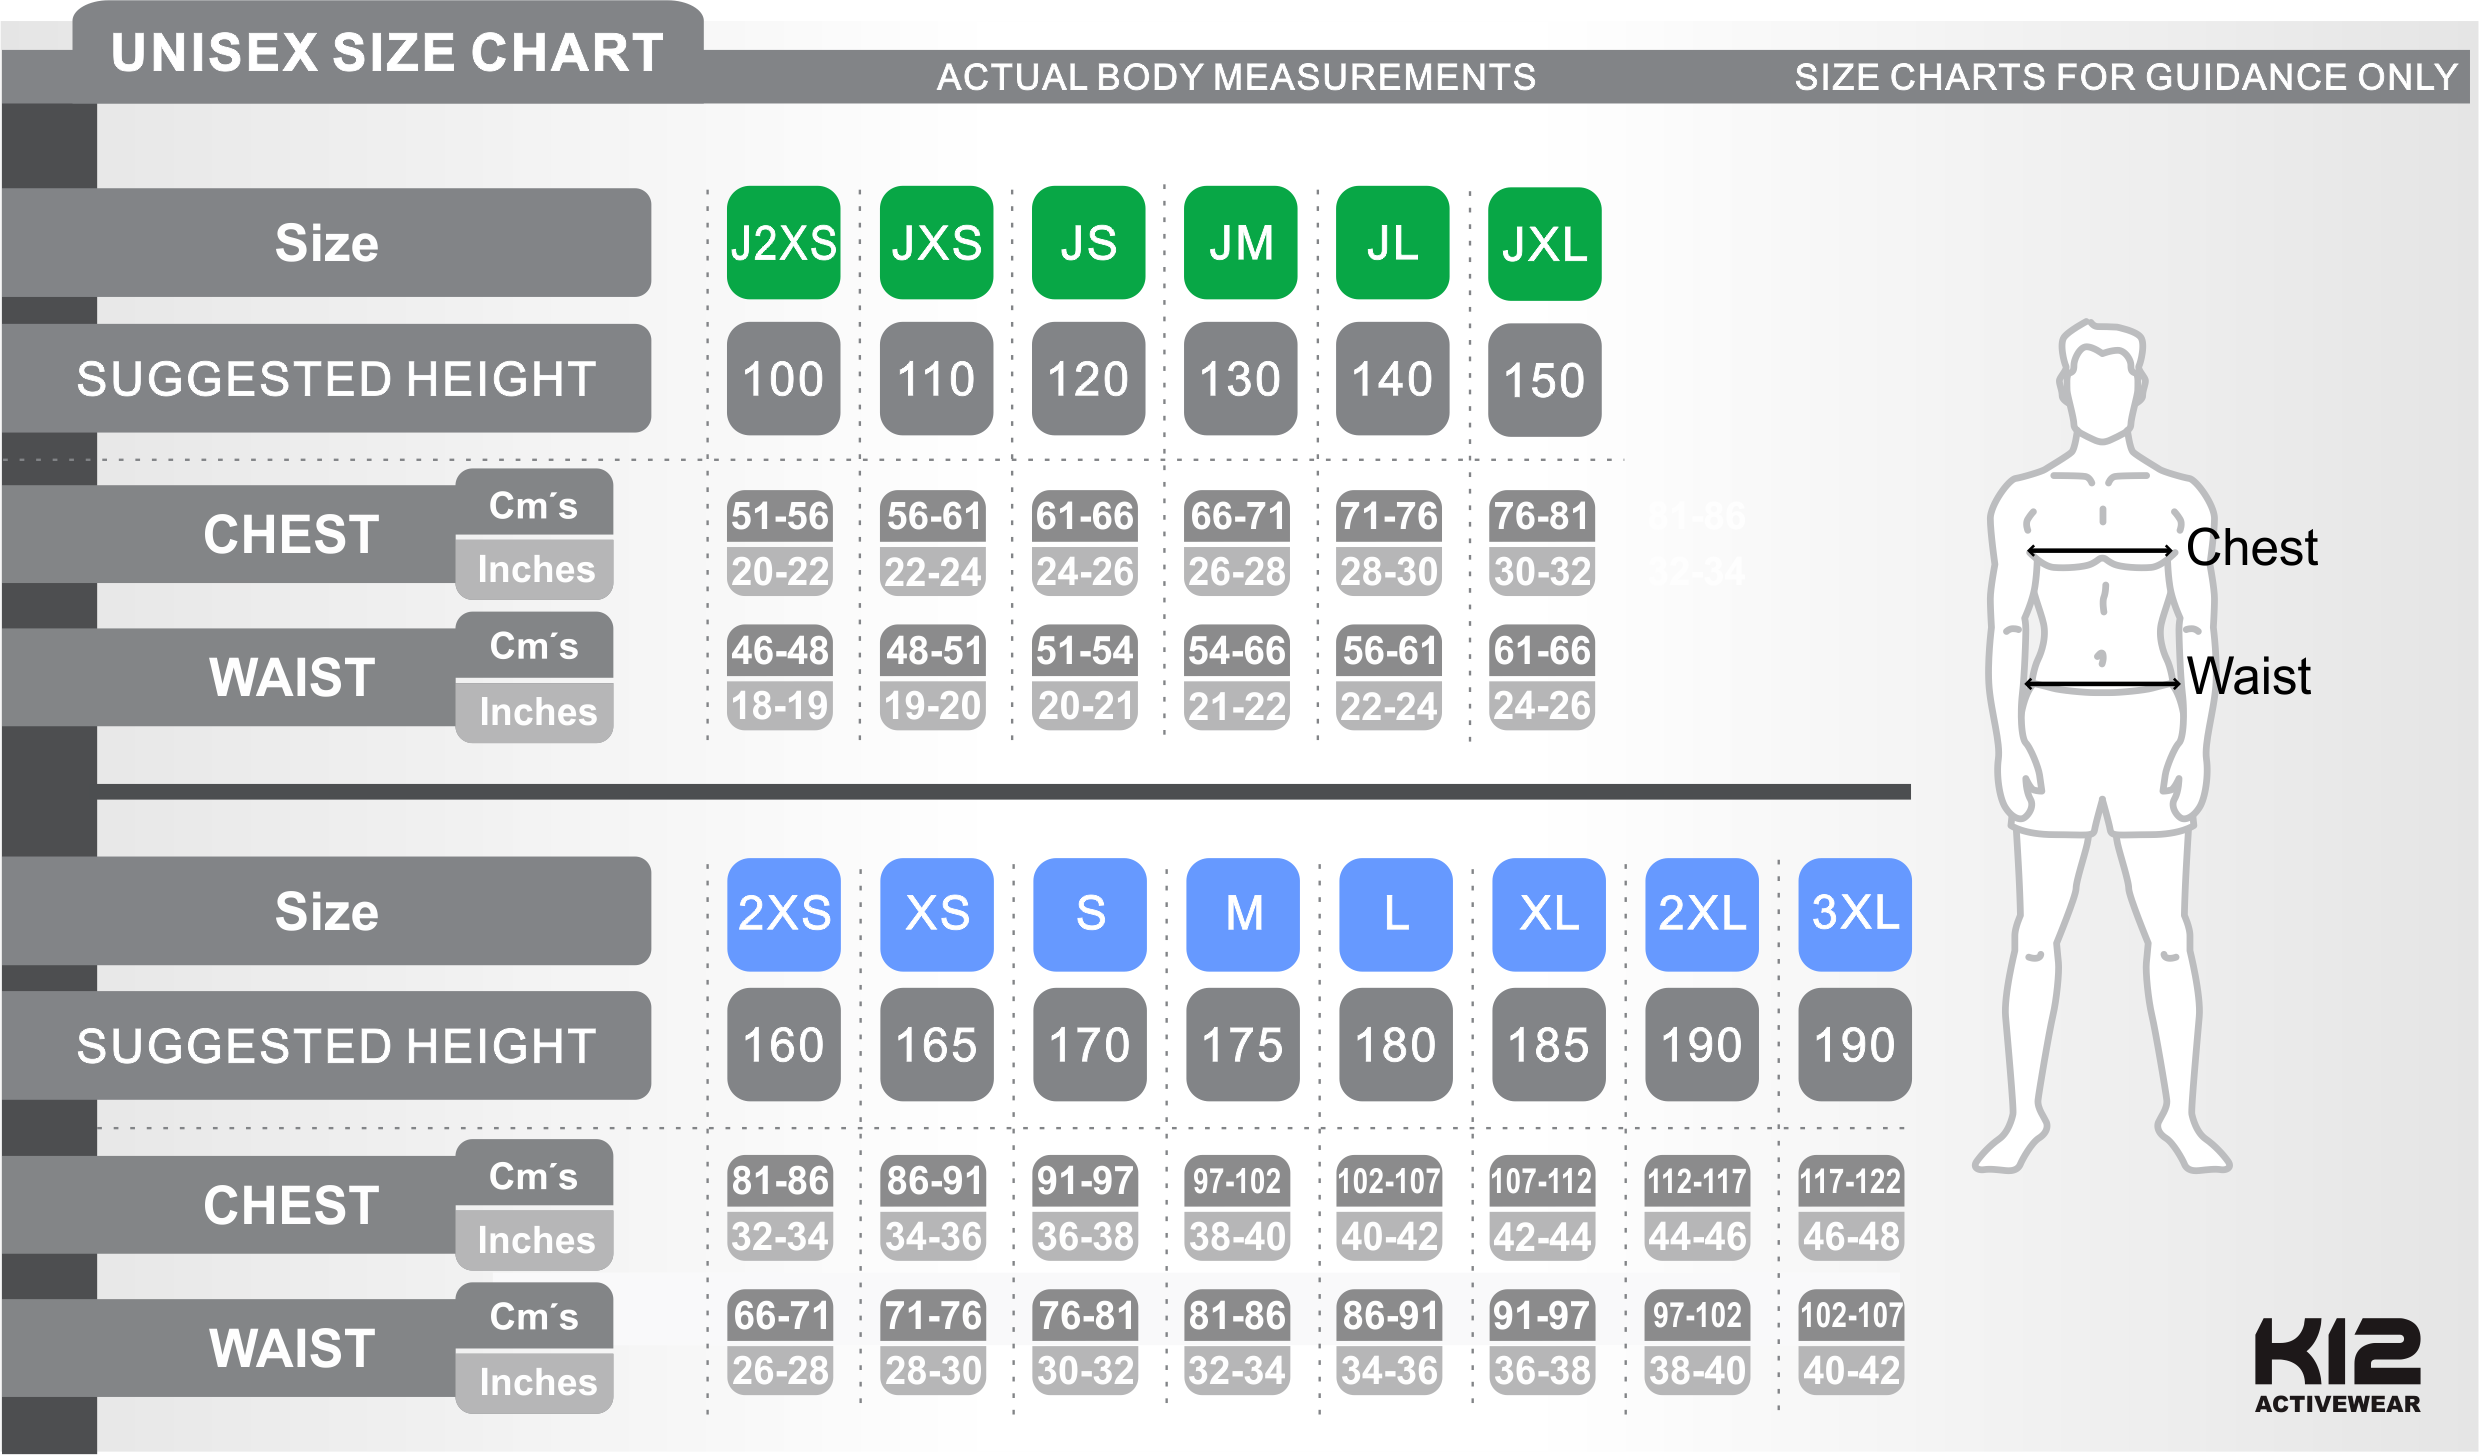Screen dimensions: 2479x1455
Task: Click the Chest label beside the figure
Action: tap(2251, 548)
